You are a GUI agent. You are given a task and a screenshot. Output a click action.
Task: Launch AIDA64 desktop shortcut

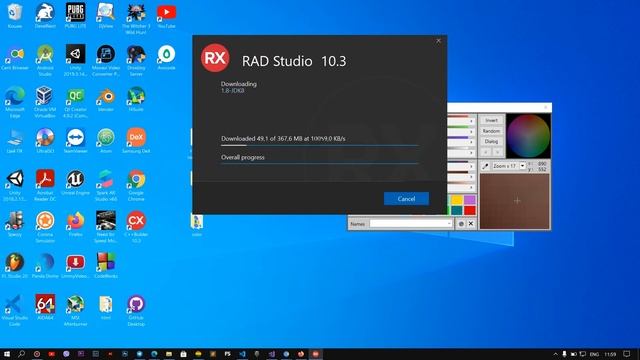point(45,307)
